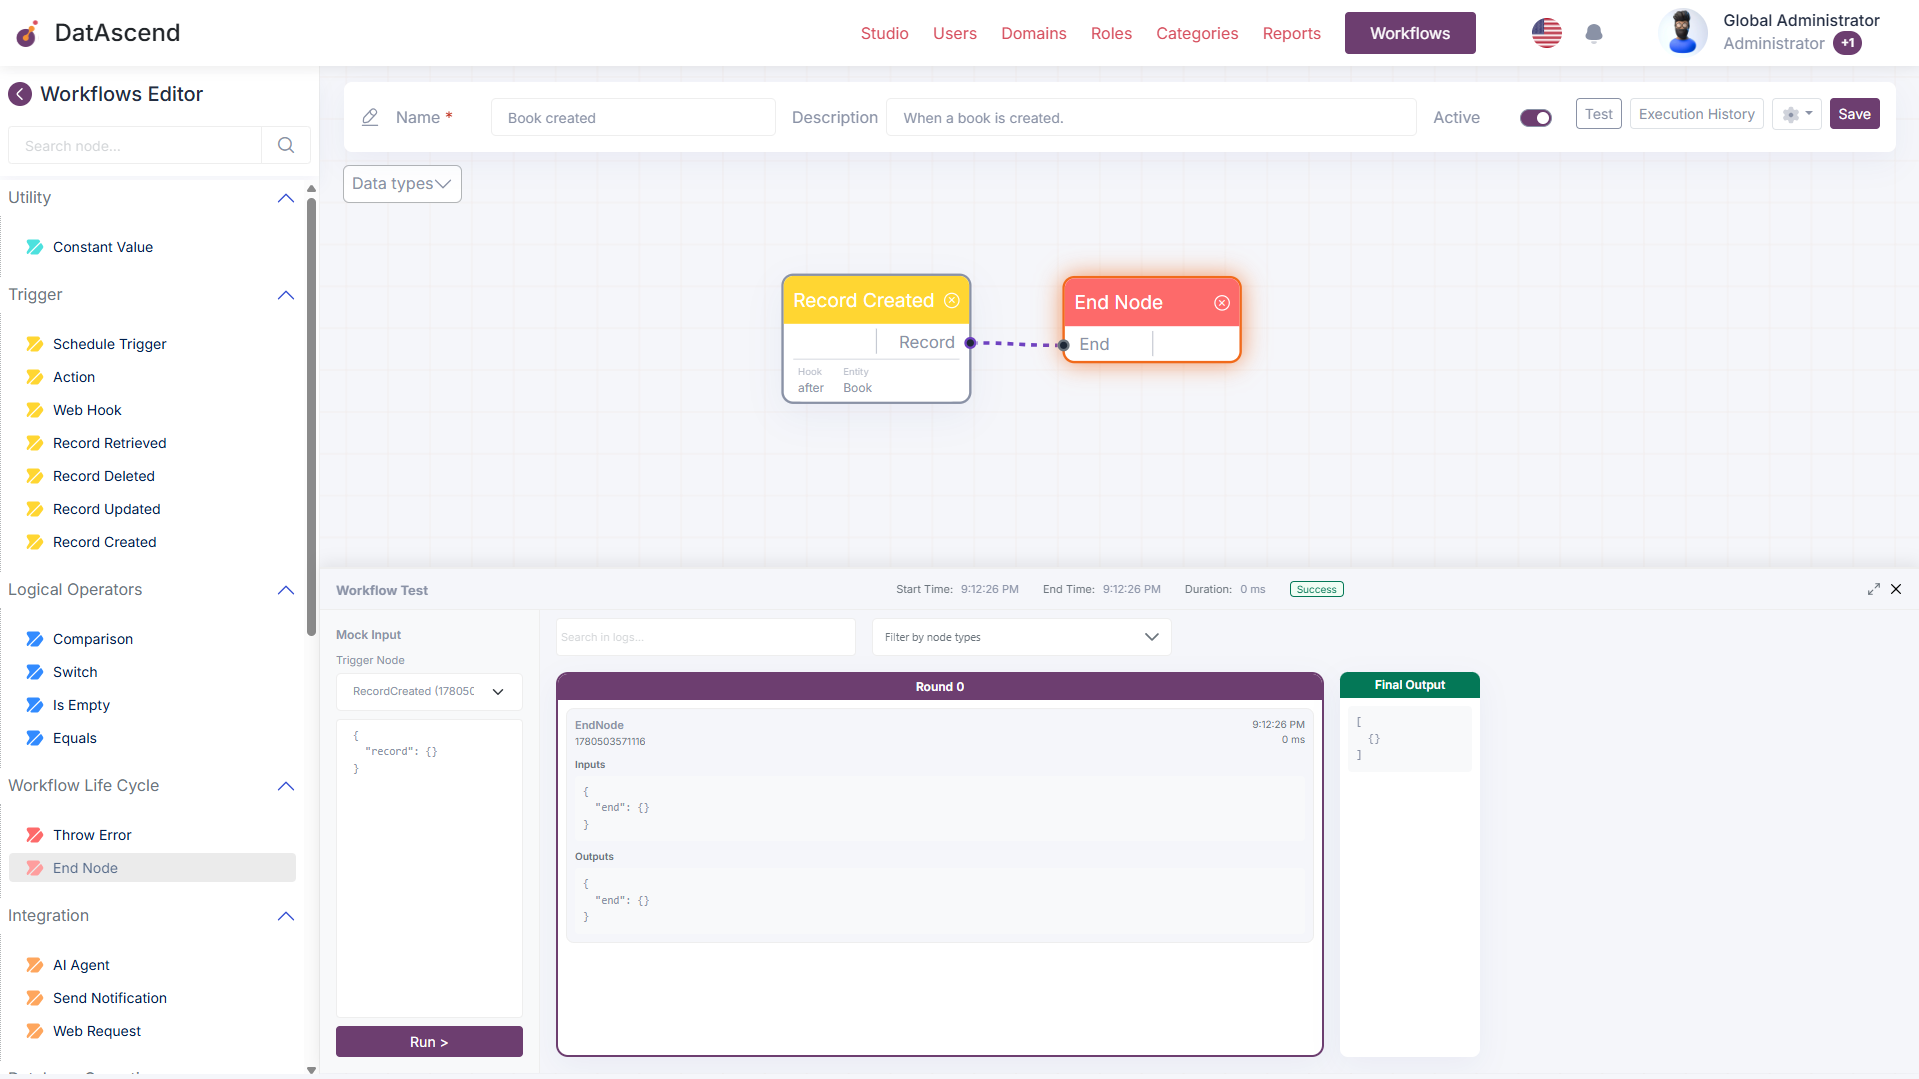Select the Record Retrieved node icon

35,443
